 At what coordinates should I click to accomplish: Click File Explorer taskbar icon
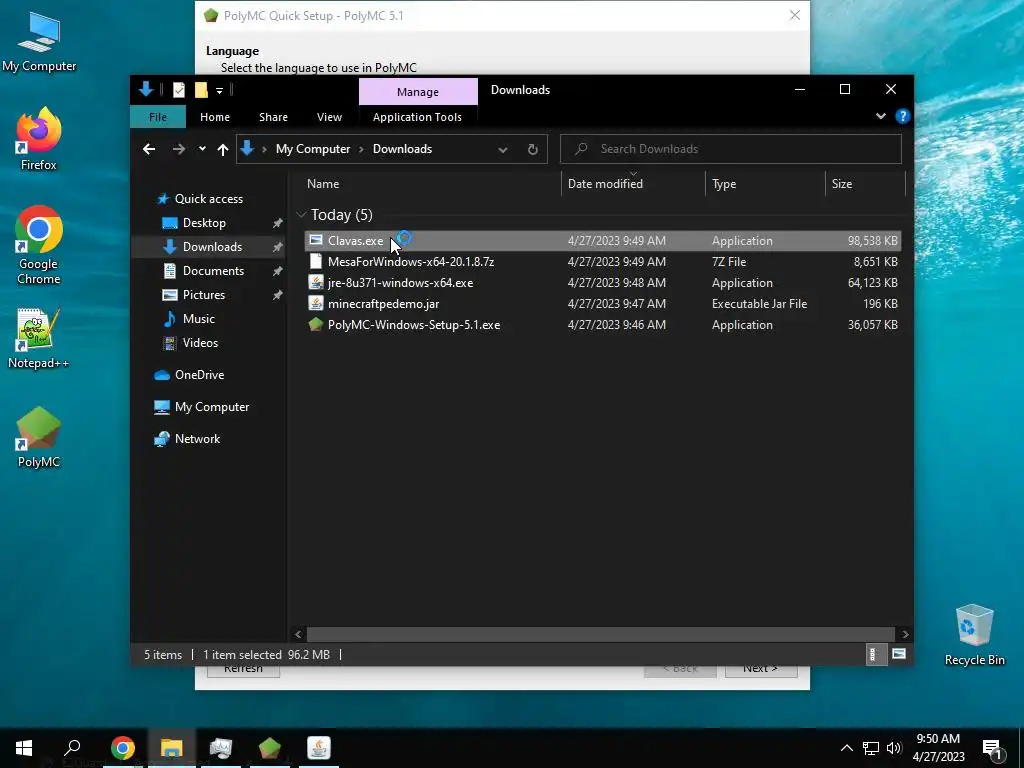coord(172,748)
